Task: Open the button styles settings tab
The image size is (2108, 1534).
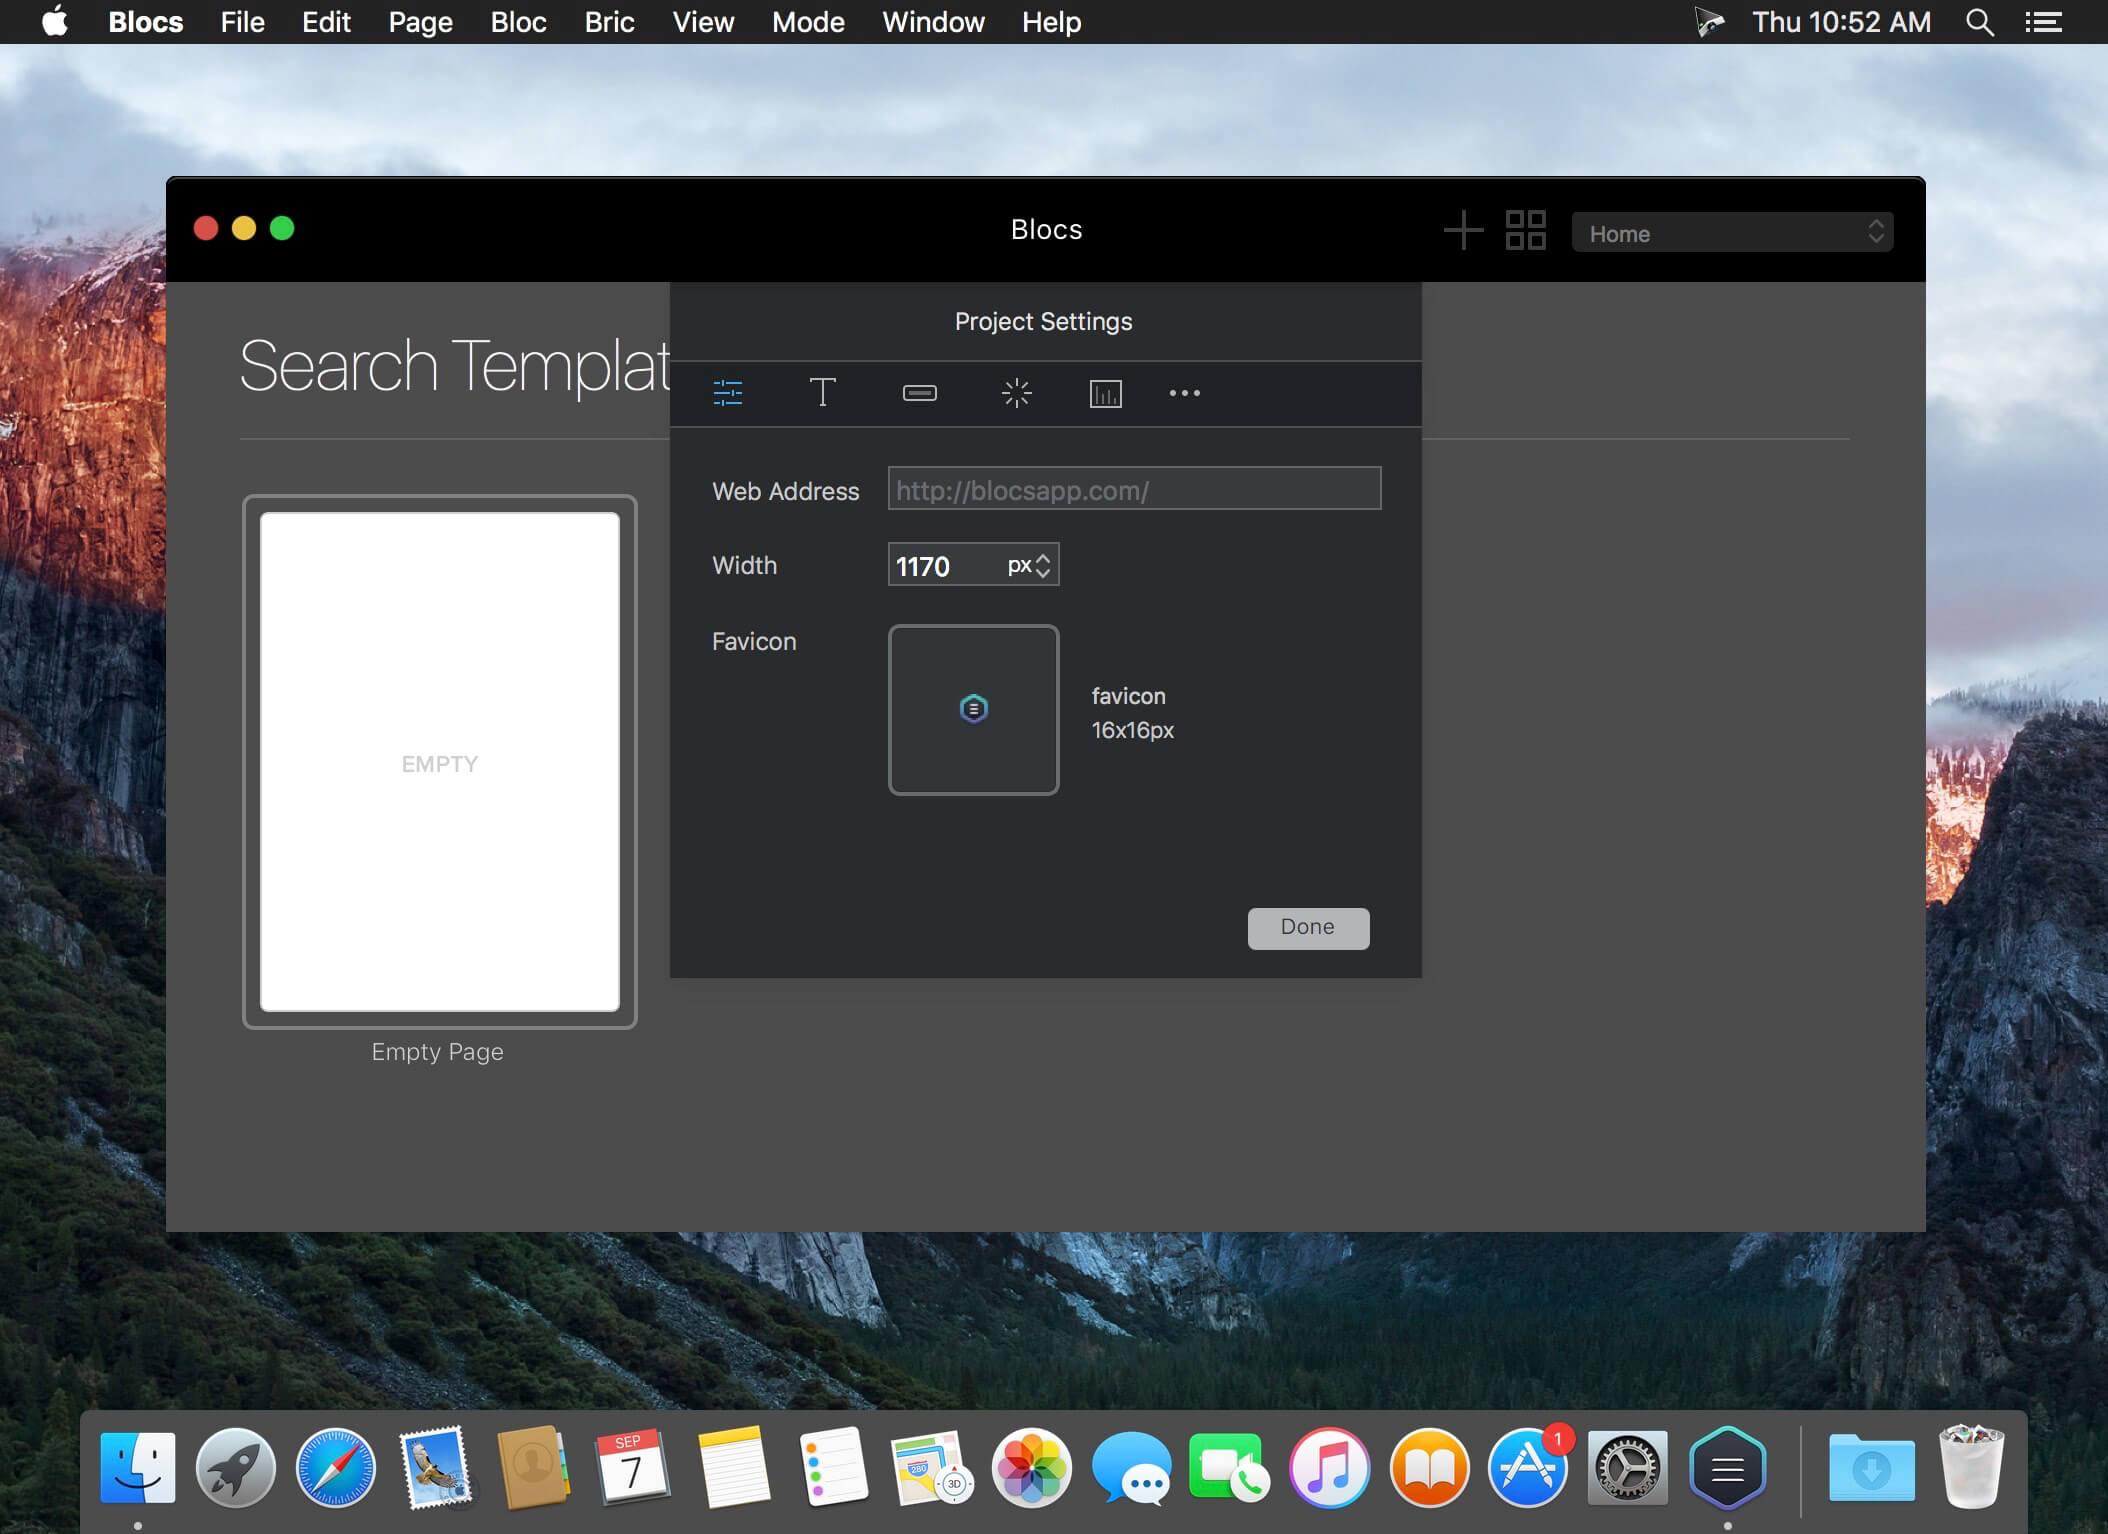Action: coord(920,393)
